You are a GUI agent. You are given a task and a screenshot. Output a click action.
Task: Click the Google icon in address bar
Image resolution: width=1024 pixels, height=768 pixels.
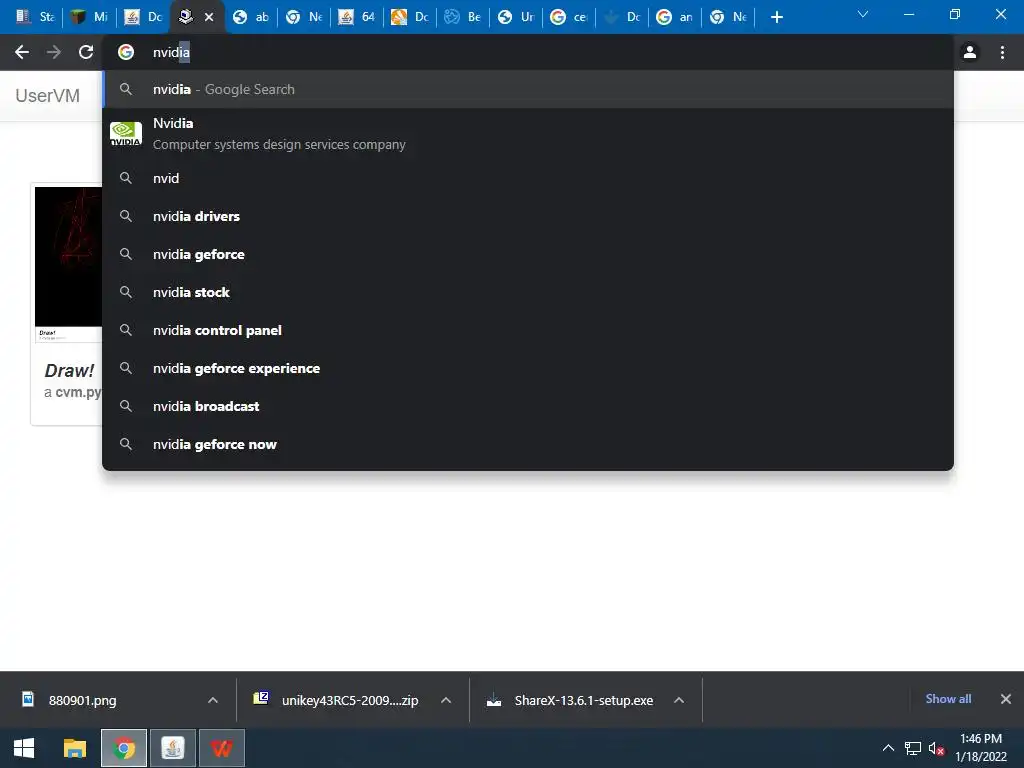point(126,52)
